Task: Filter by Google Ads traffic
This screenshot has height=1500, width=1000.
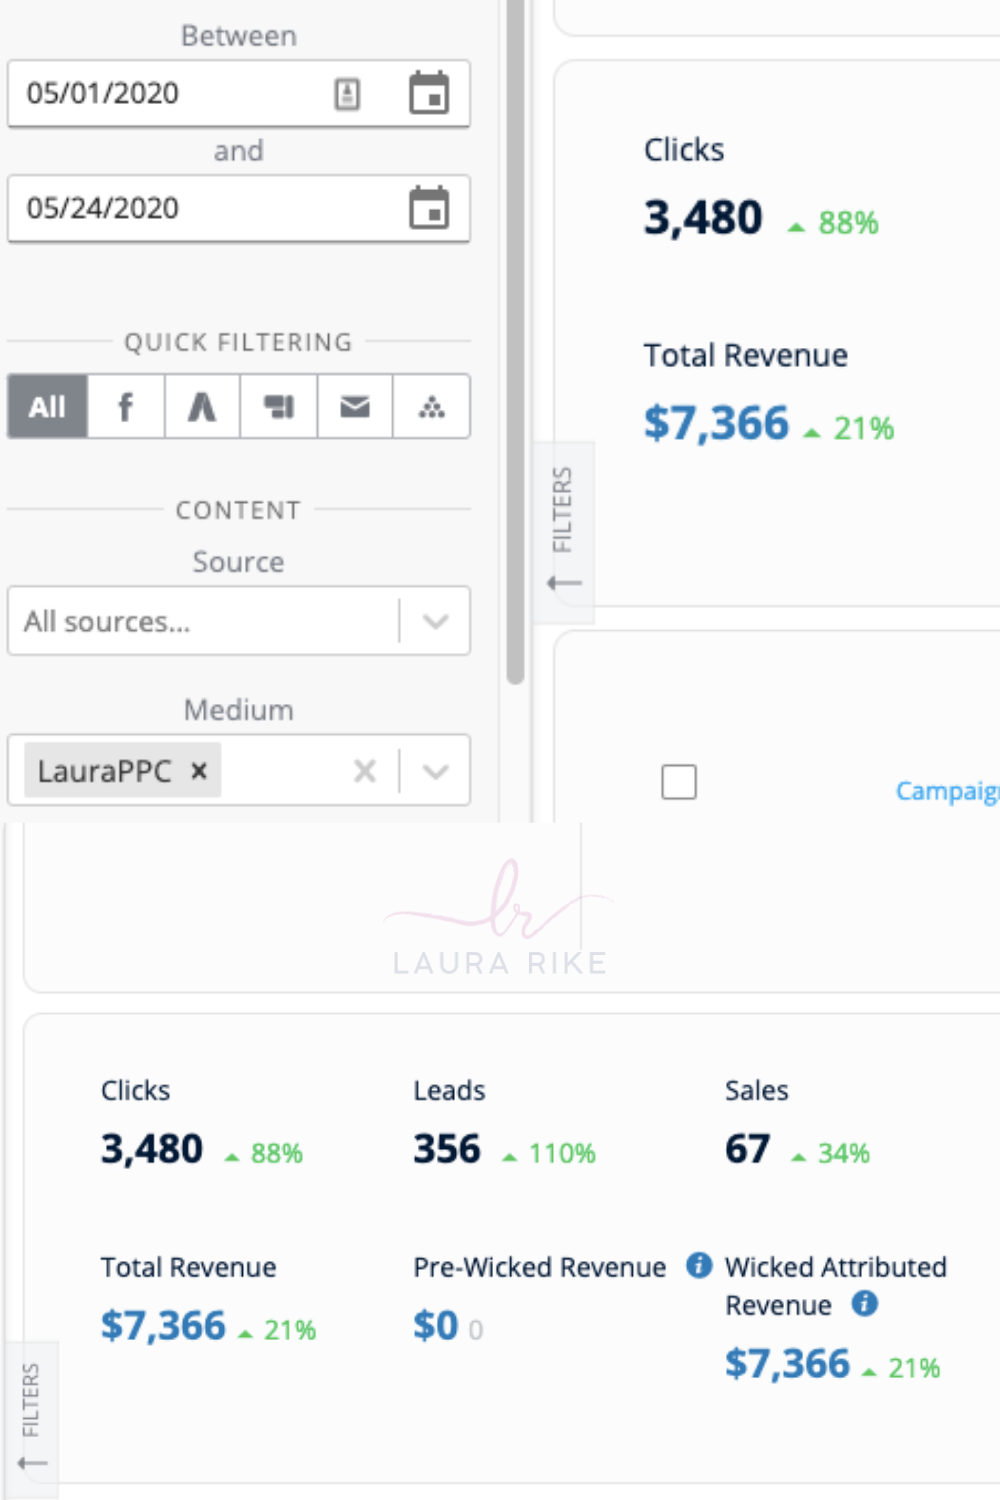Action: tap(202, 407)
